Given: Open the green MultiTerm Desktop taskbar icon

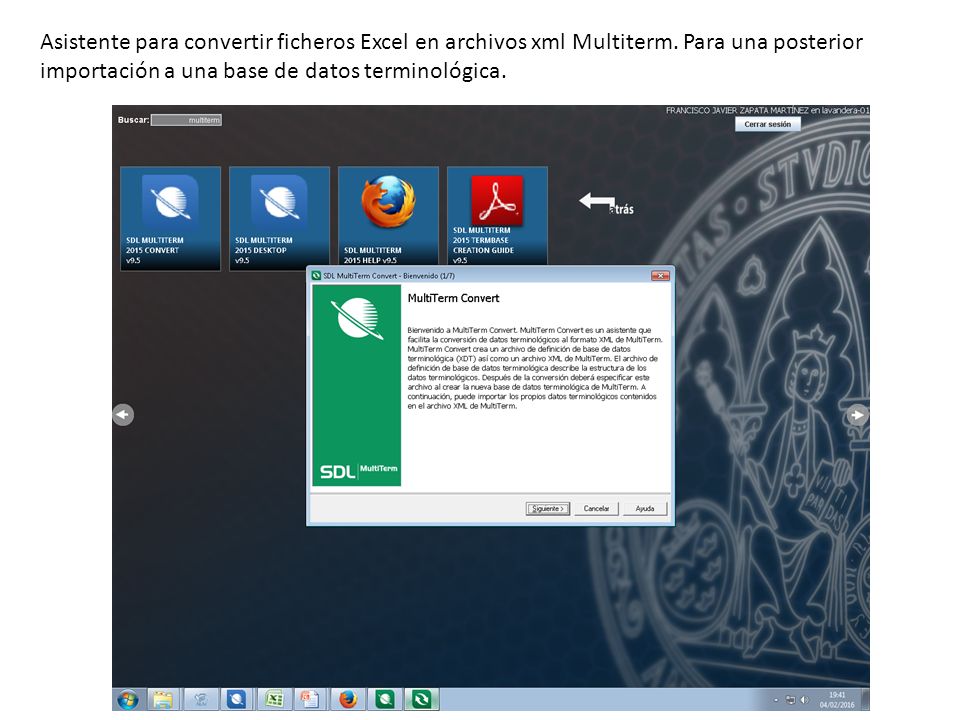Looking at the screenshot, I should point(384,699).
